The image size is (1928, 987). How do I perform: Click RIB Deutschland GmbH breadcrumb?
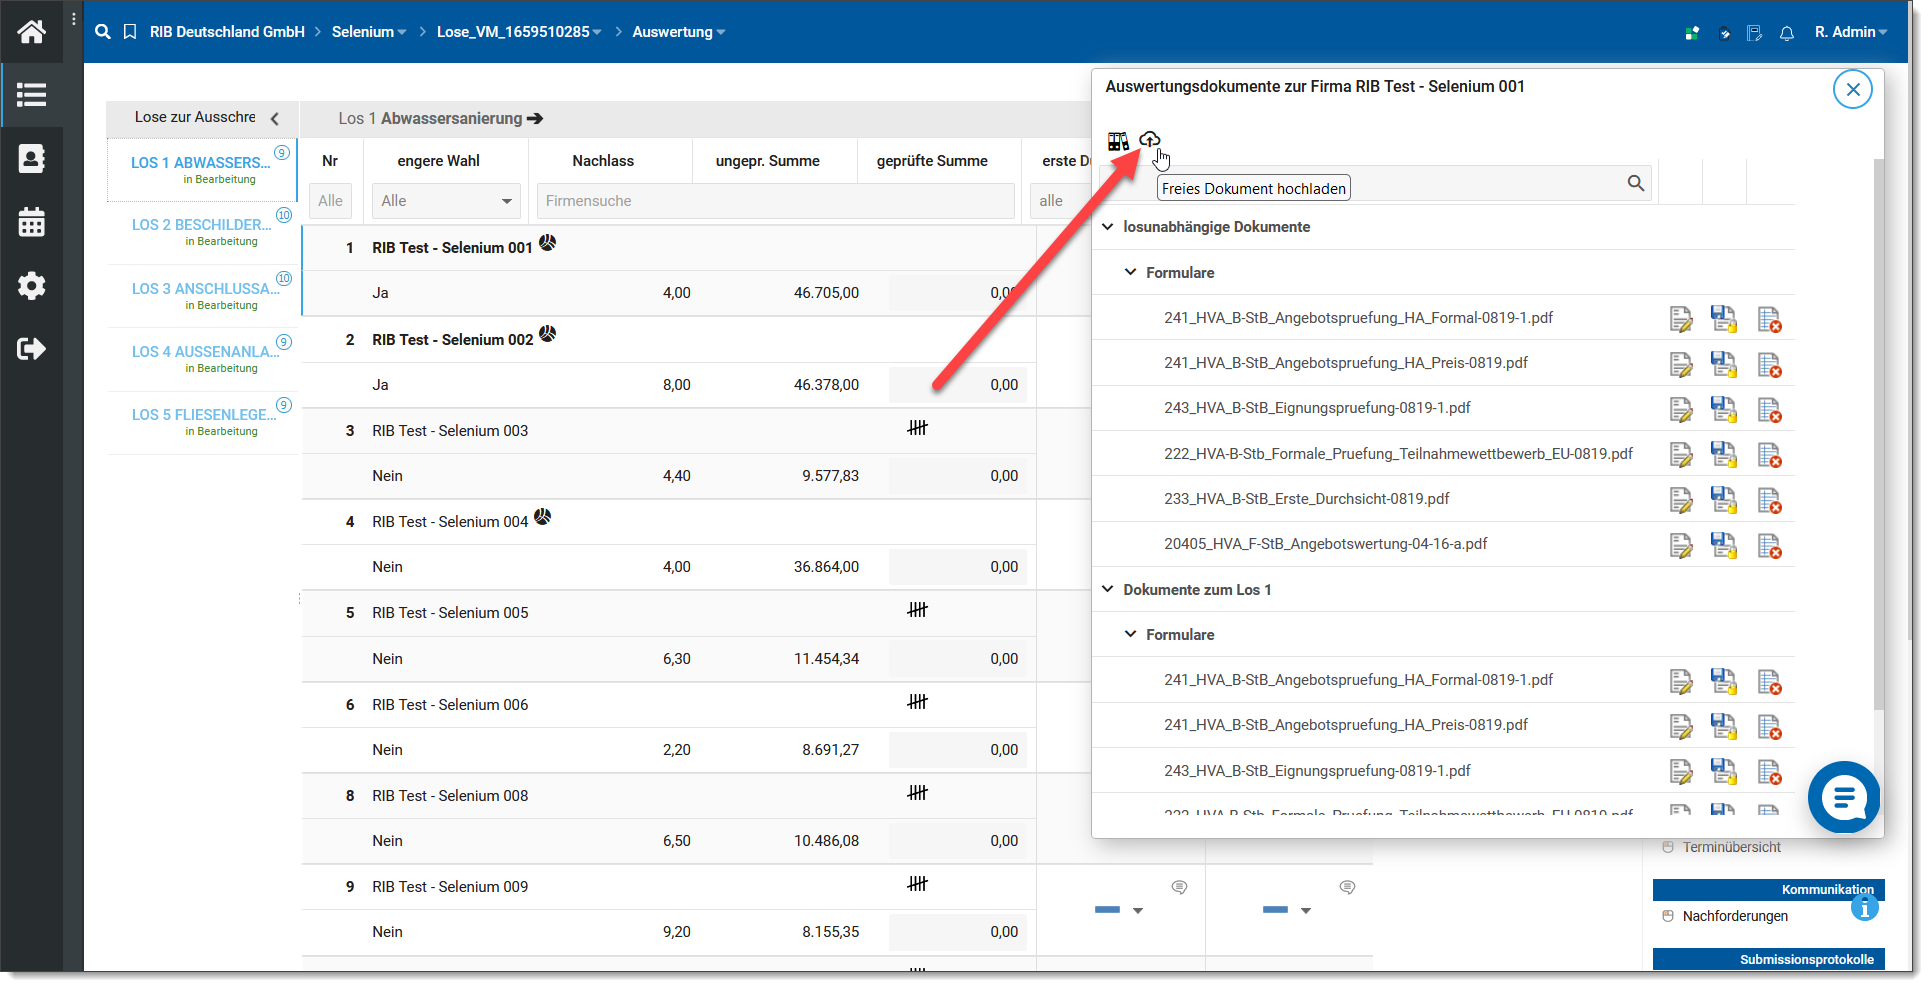[x=227, y=32]
